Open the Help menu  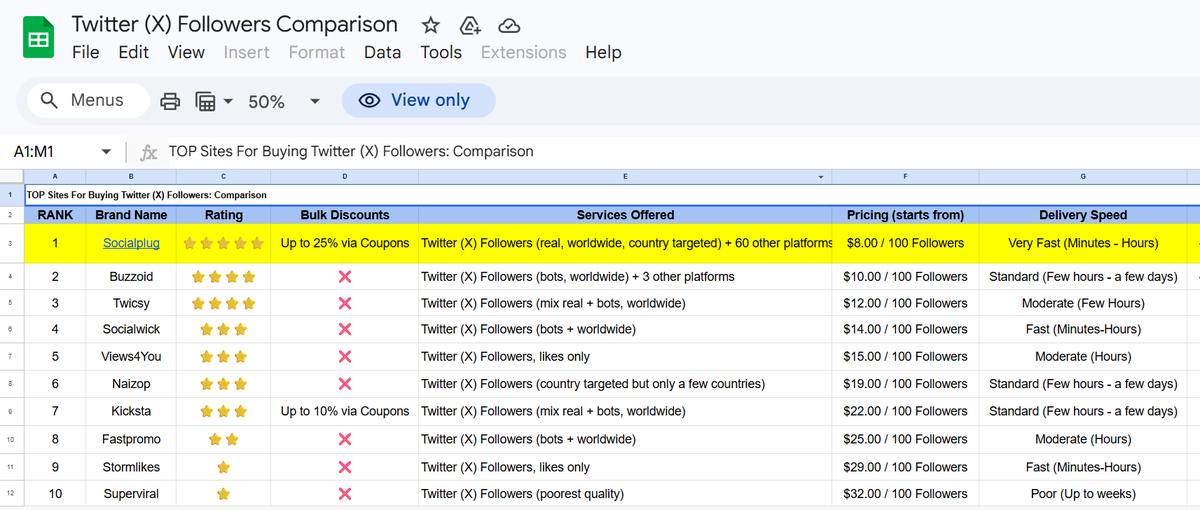(603, 52)
